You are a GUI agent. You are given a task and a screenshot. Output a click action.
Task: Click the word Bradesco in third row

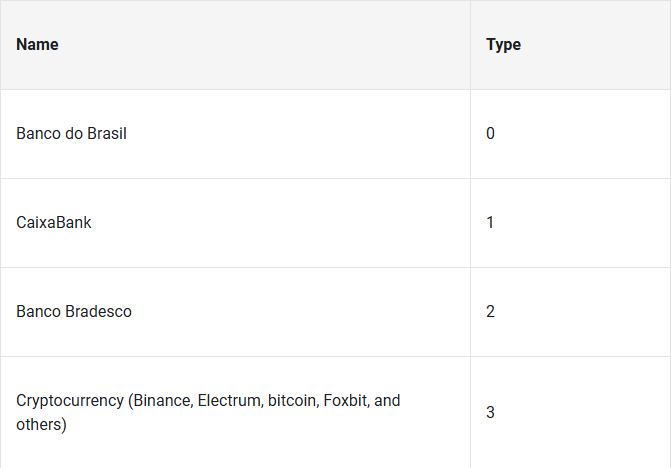click(98, 311)
